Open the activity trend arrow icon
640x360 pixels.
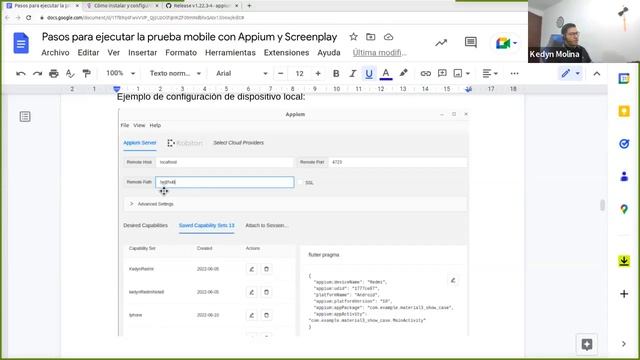coord(441,42)
